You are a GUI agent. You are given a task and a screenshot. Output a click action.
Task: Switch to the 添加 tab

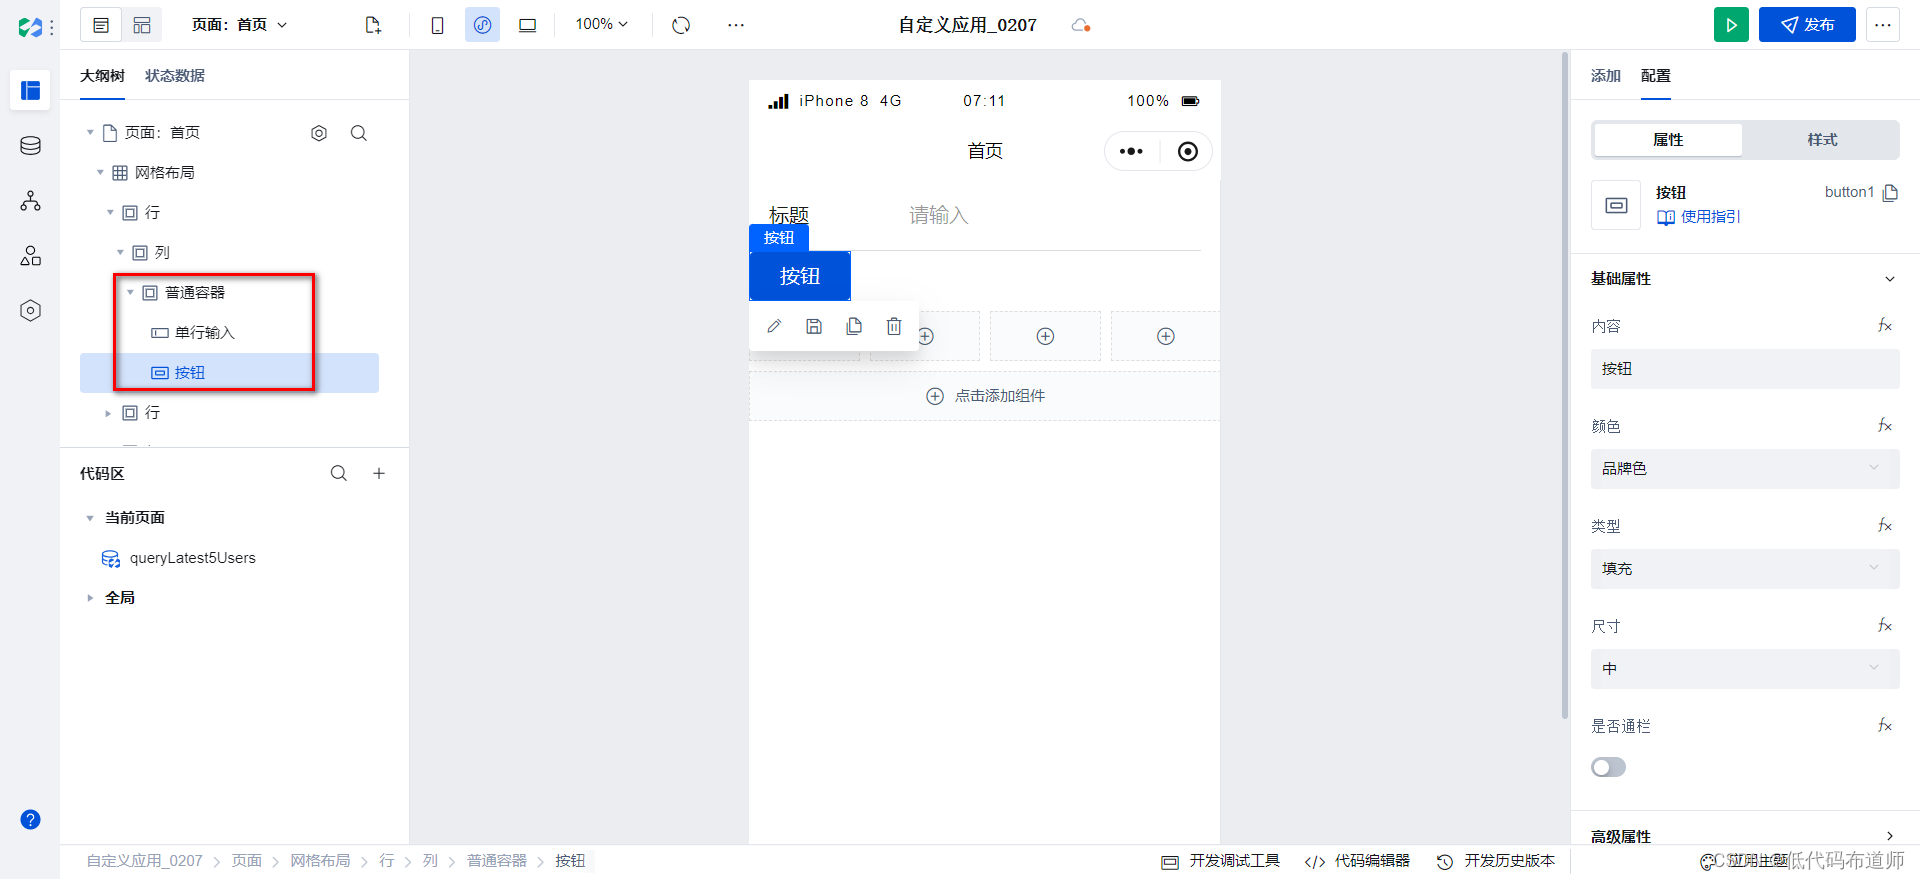point(1606,76)
